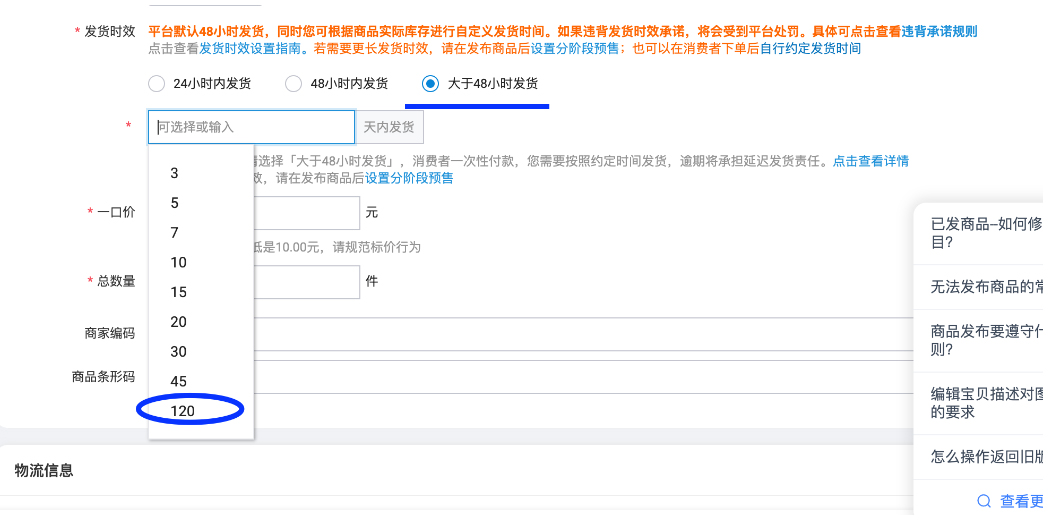Select 15 in the dropdown menu
The height and width of the screenshot is (526, 1055).
tap(179, 292)
